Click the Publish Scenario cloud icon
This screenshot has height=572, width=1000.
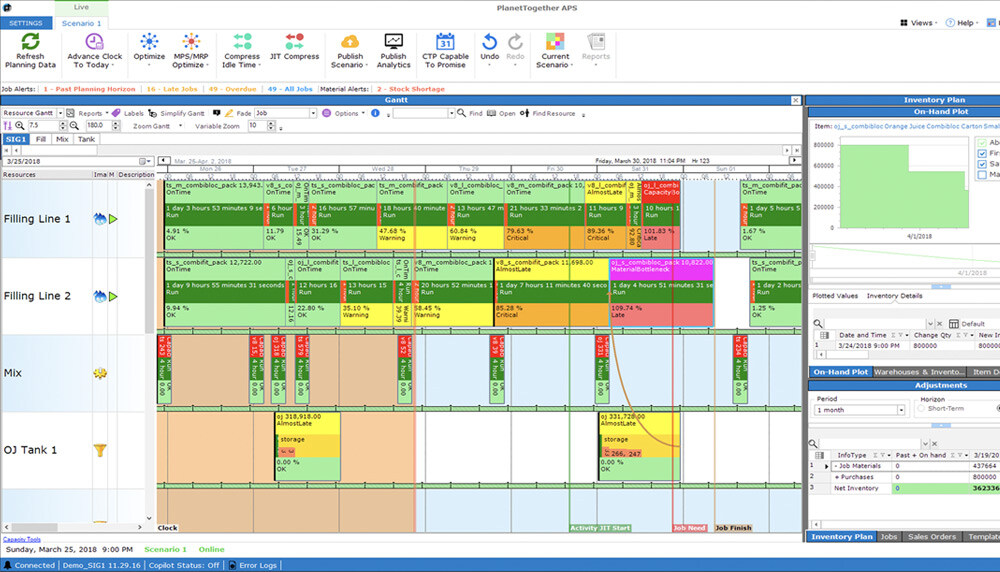coord(350,42)
